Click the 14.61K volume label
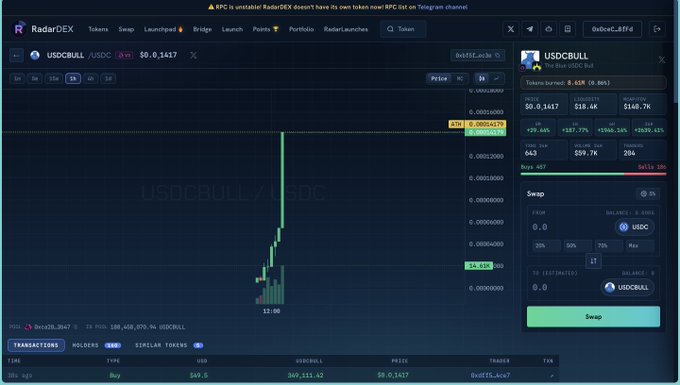This screenshot has width=680, height=385. (479, 266)
